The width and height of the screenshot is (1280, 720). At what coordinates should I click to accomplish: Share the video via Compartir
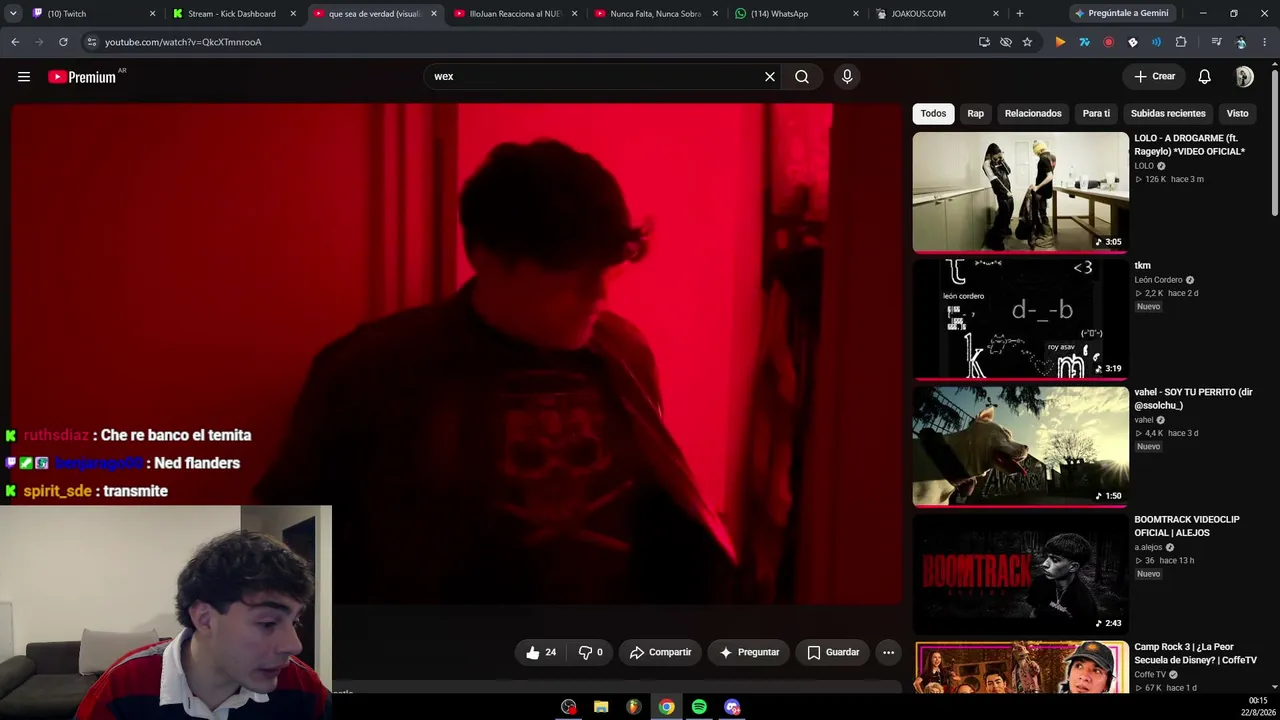click(660, 652)
